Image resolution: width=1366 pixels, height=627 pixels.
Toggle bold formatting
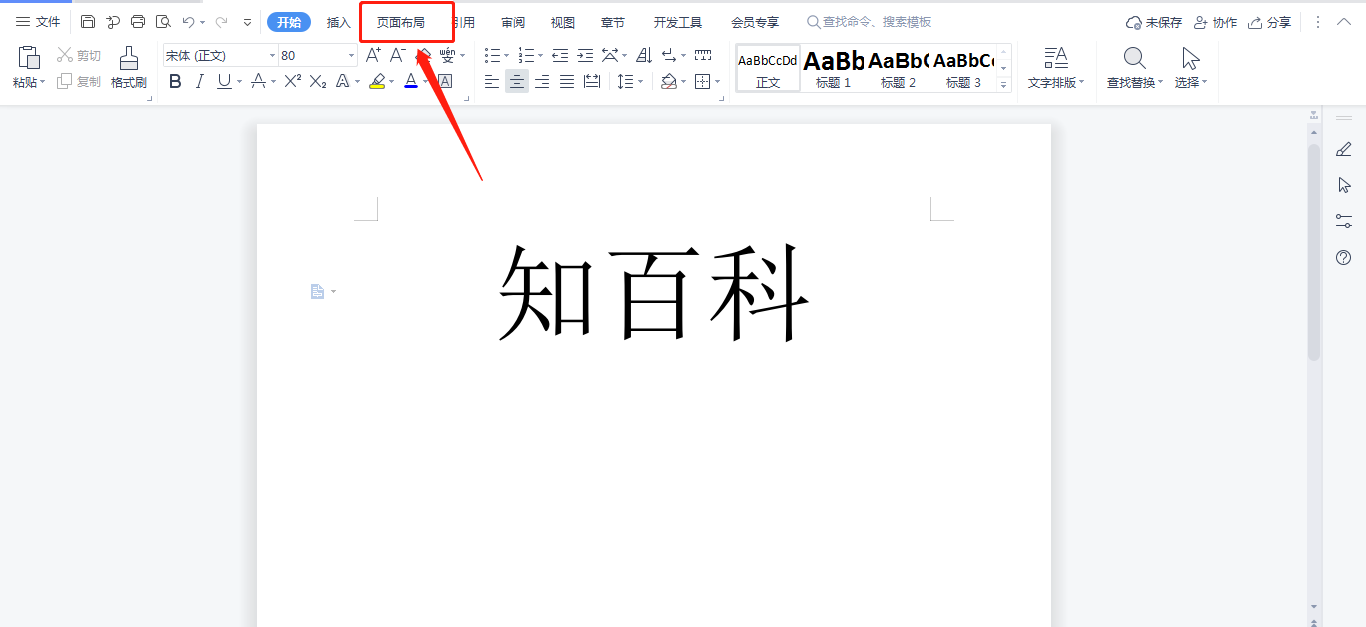175,82
